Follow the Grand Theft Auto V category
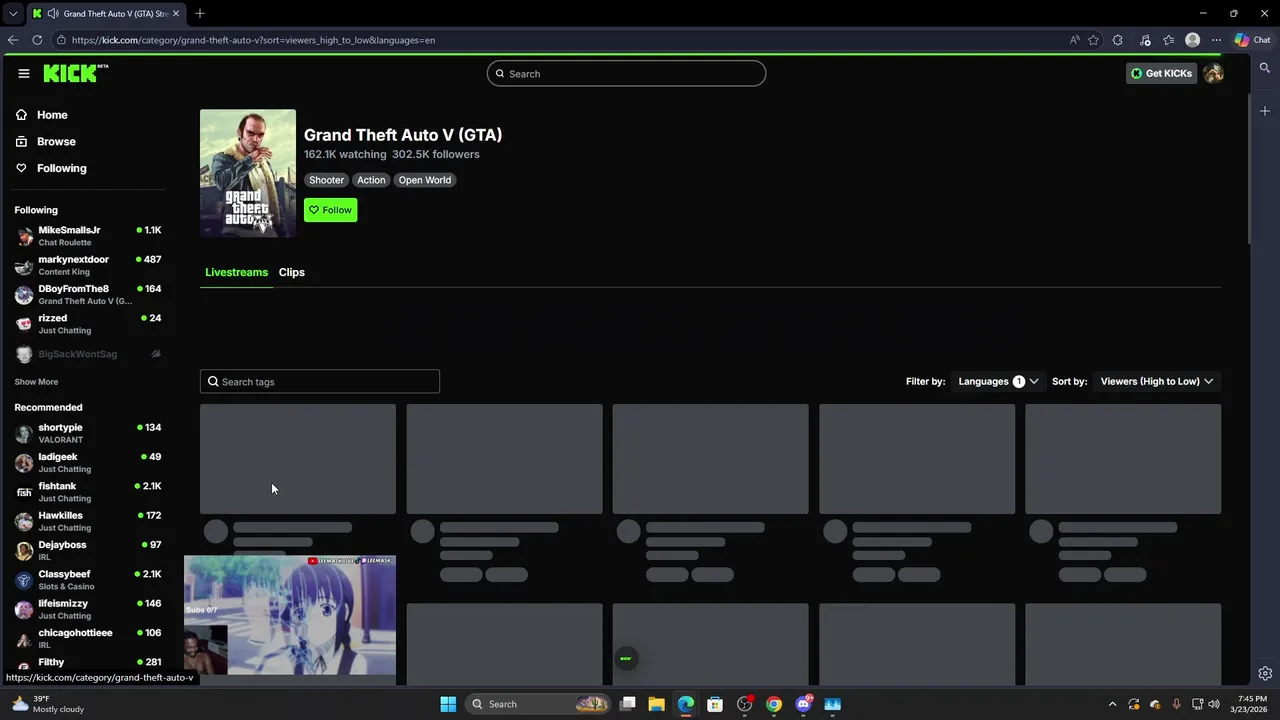1280x720 pixels. click(330, 210)
